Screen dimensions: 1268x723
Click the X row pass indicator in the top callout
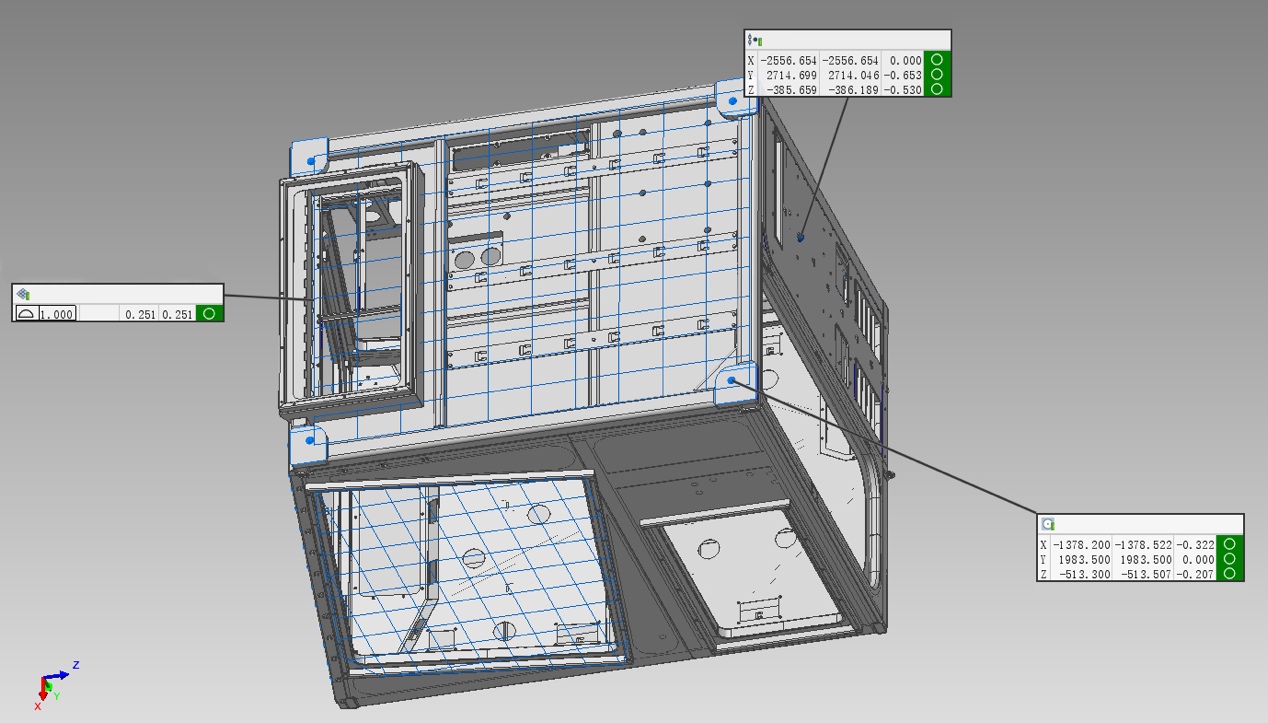pyautogui.click(x=937, y=60)
